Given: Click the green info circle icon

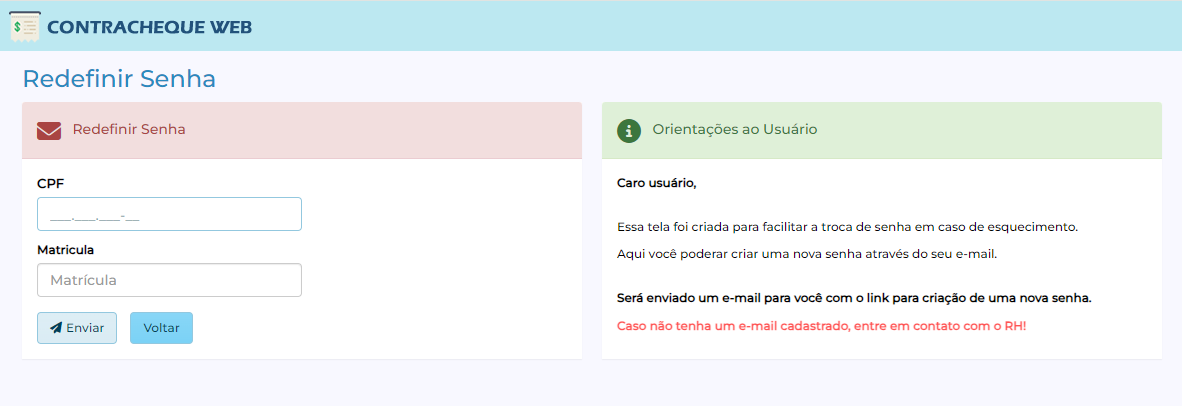Looking at the screenshot, I should (628, 130).
